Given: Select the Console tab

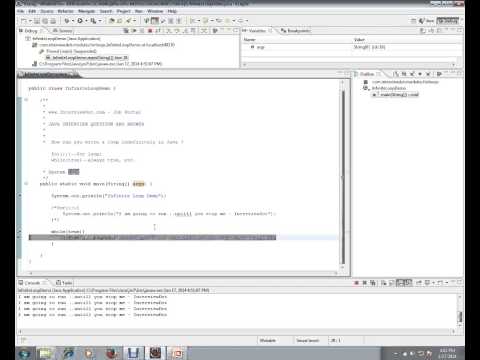Looking at the screenshot, I should [x=32, y=283].
